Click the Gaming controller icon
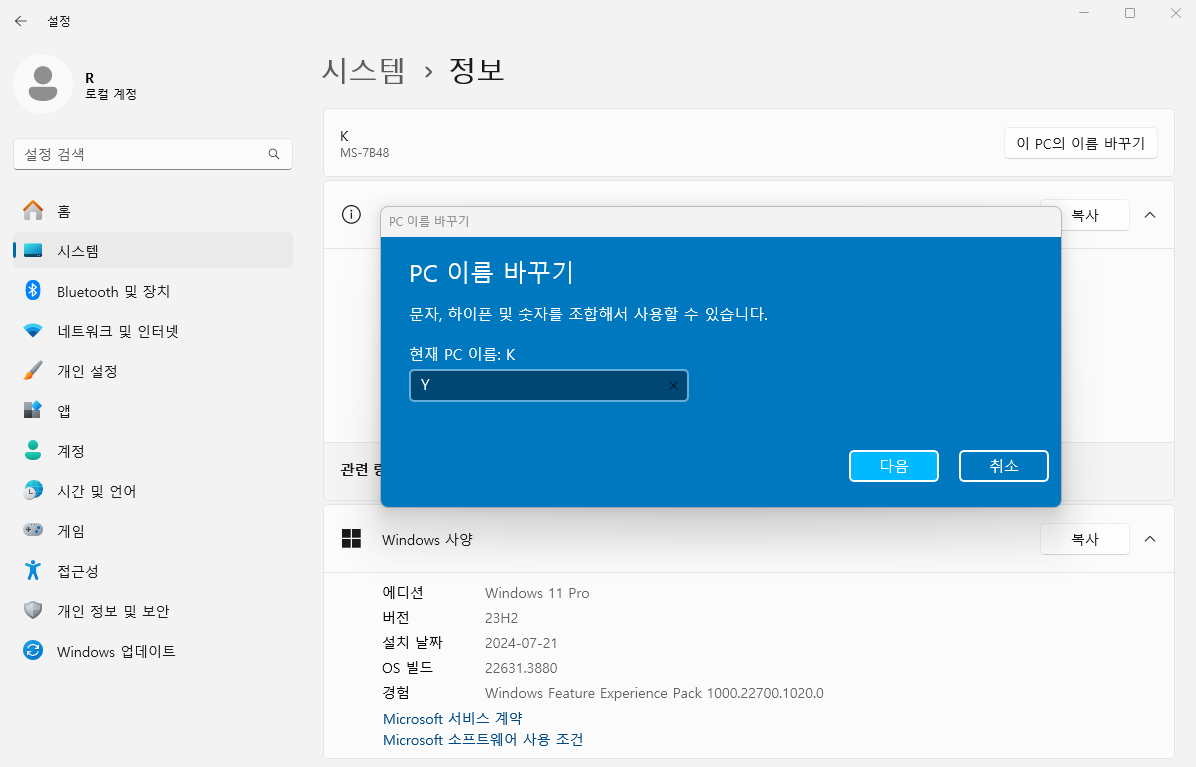Image resolution: width=1196 pixels, height=767 pixels. tap(33, 530)
